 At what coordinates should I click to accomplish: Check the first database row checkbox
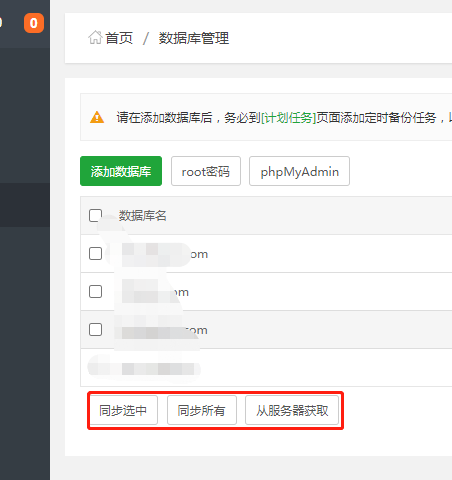click(95, 254)
